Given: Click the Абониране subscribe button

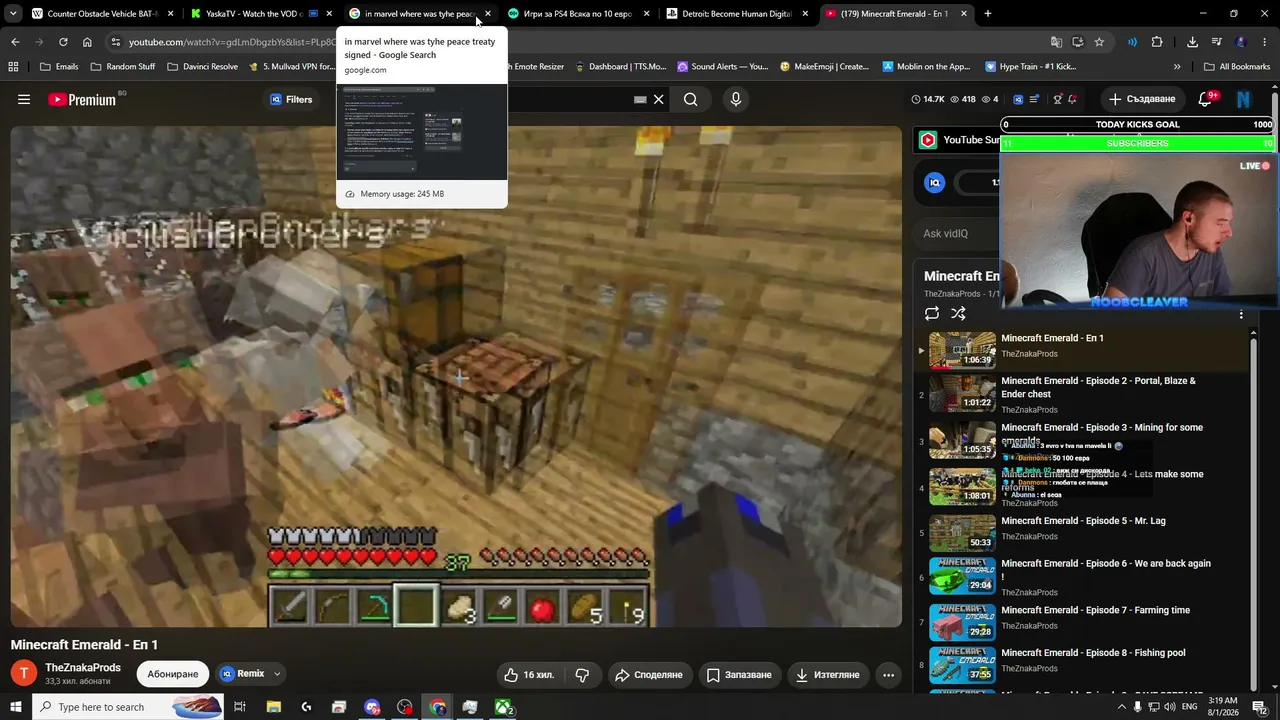Looking at the screenshot, I should (x=173, y=674).
